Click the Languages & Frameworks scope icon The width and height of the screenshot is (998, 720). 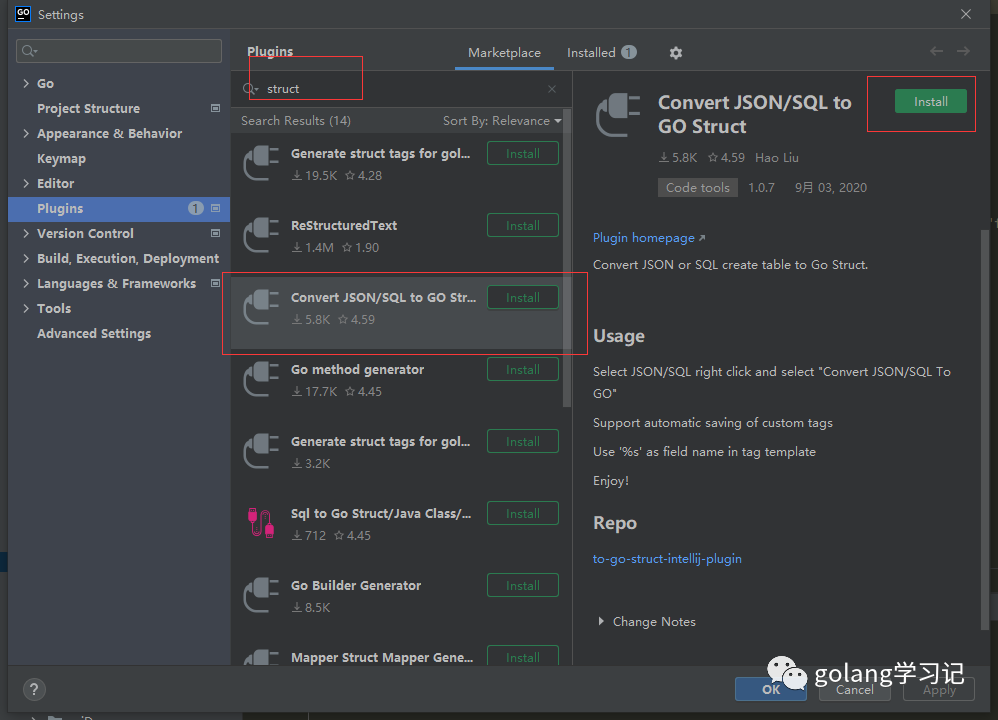click(x=215, y=283)
